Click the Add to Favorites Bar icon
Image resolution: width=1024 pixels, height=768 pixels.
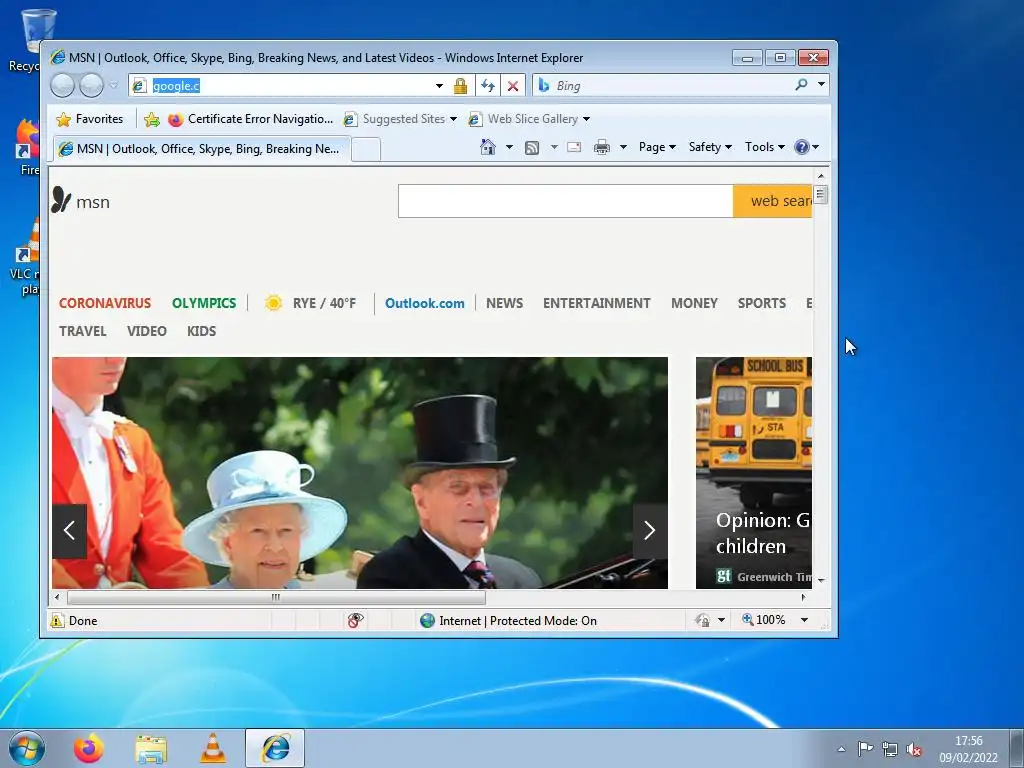(x=152, y=119)
